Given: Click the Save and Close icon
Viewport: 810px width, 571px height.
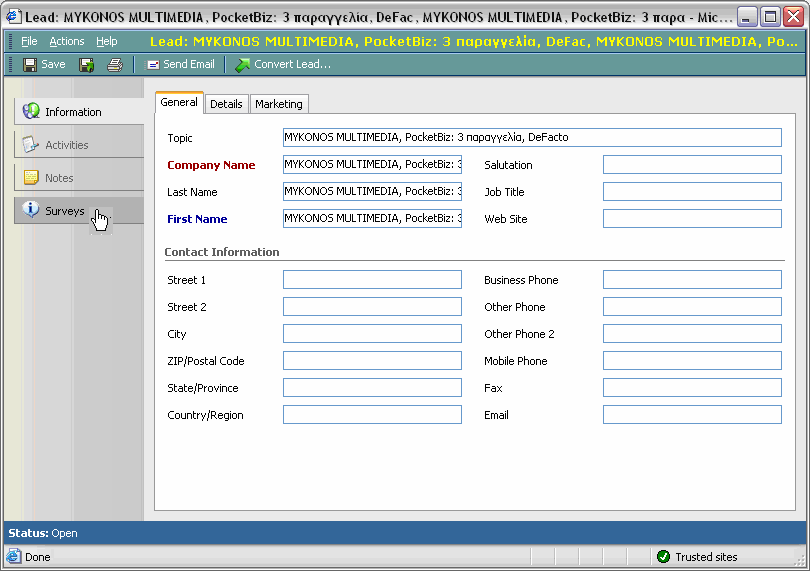Looking at the screenshot, I should tap(86, 65).
